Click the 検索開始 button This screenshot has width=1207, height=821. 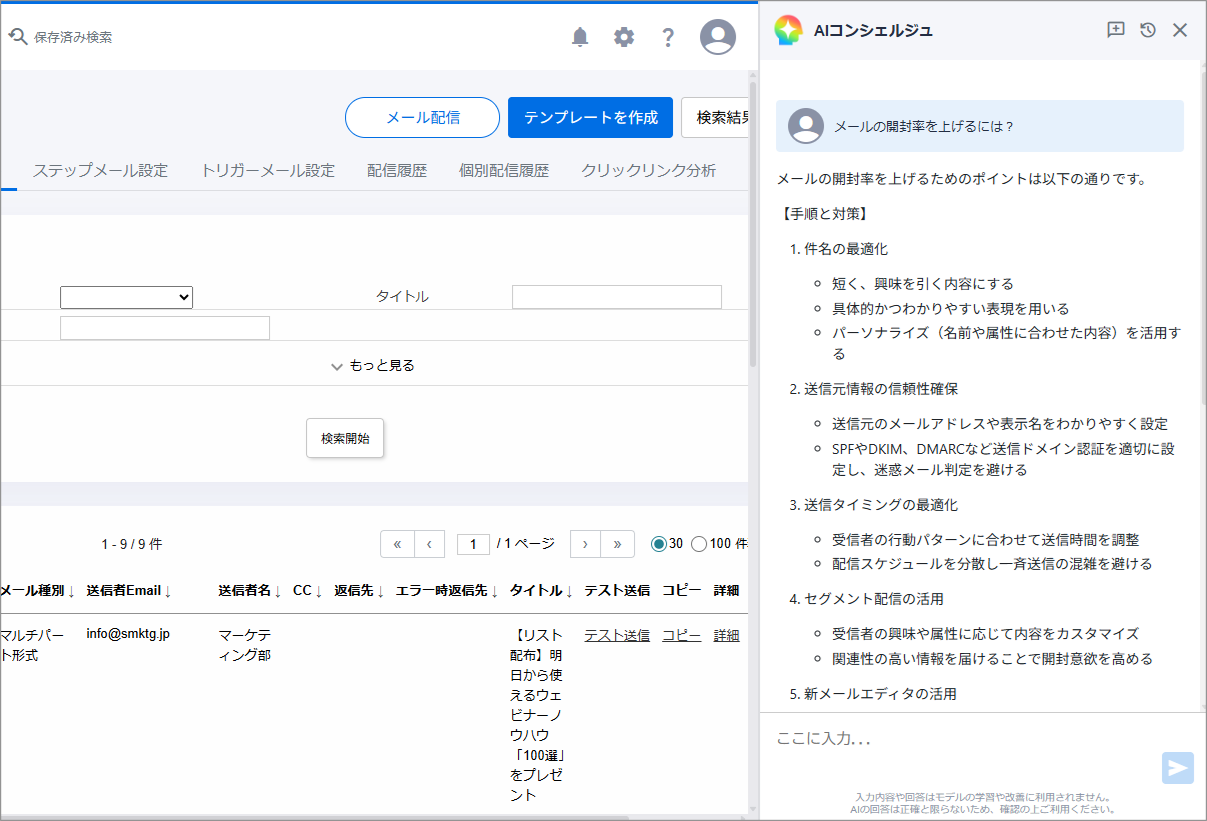345,438
